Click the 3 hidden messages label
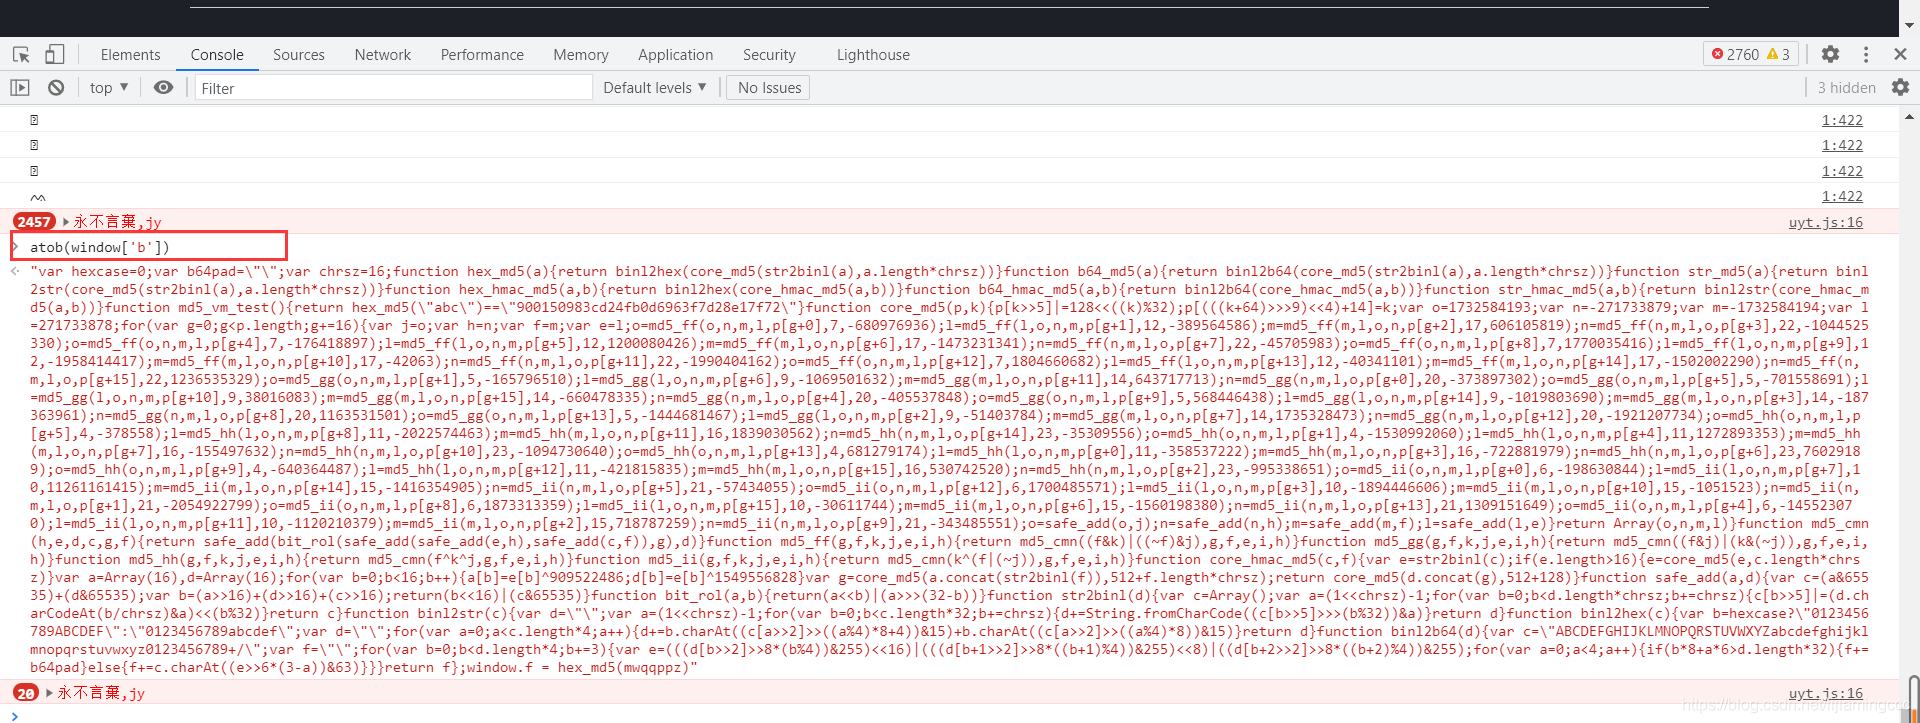 (x=1846, y=88)
